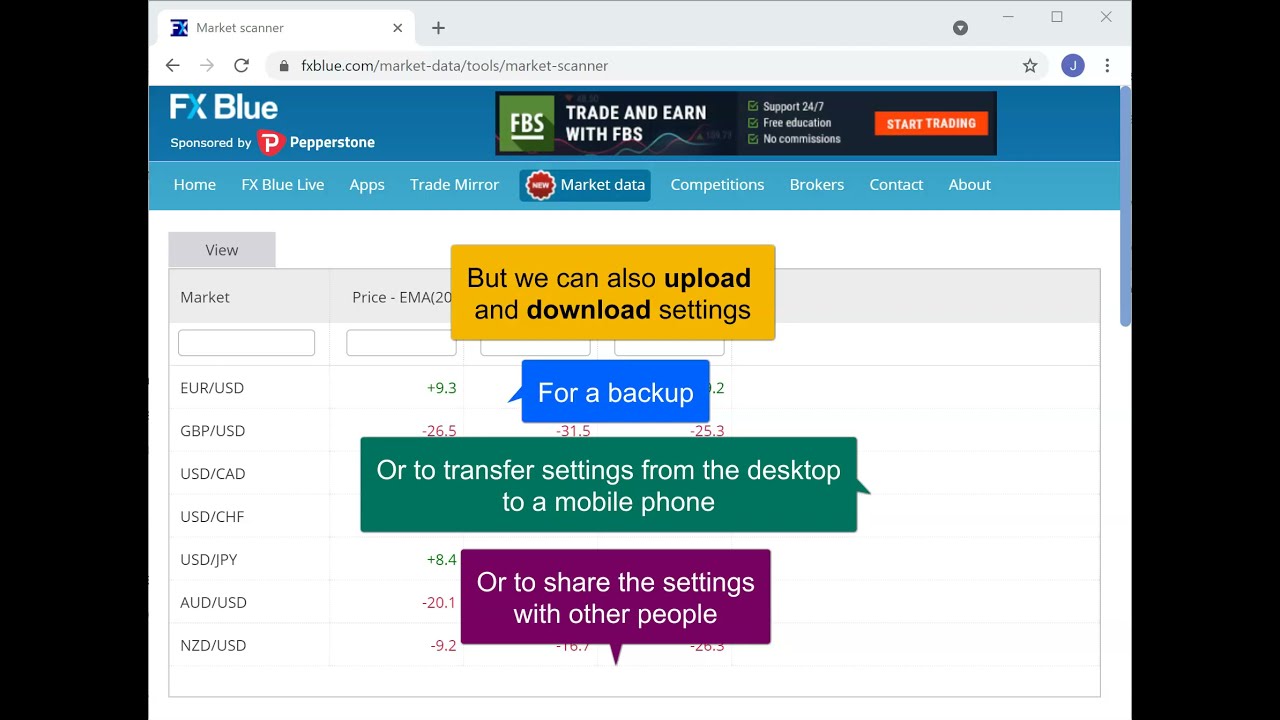Open the Home menu item
Image resolution: width=1280 pixels, height=720 pixels.
pyautogui.click(x=195, y=185)
